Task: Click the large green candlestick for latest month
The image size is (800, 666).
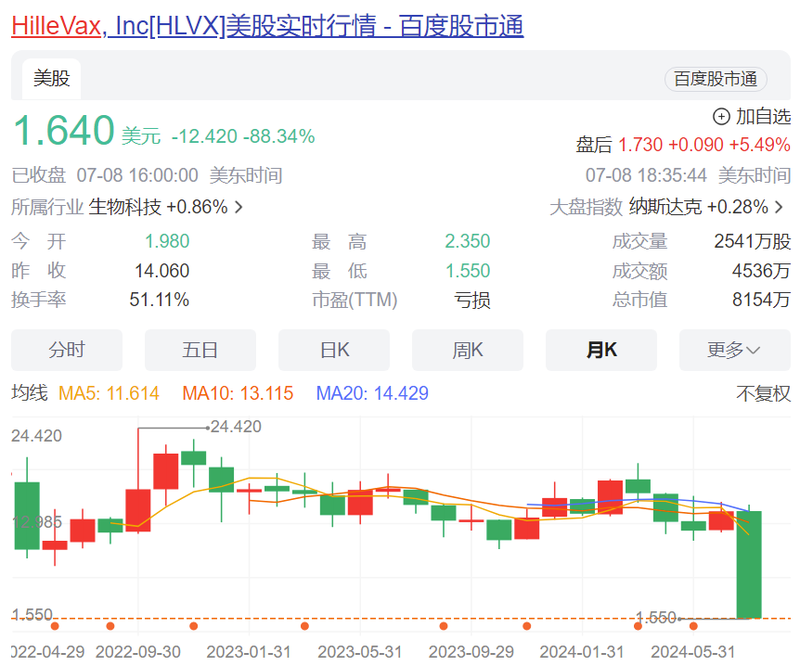Action: [x=749, y=564]
